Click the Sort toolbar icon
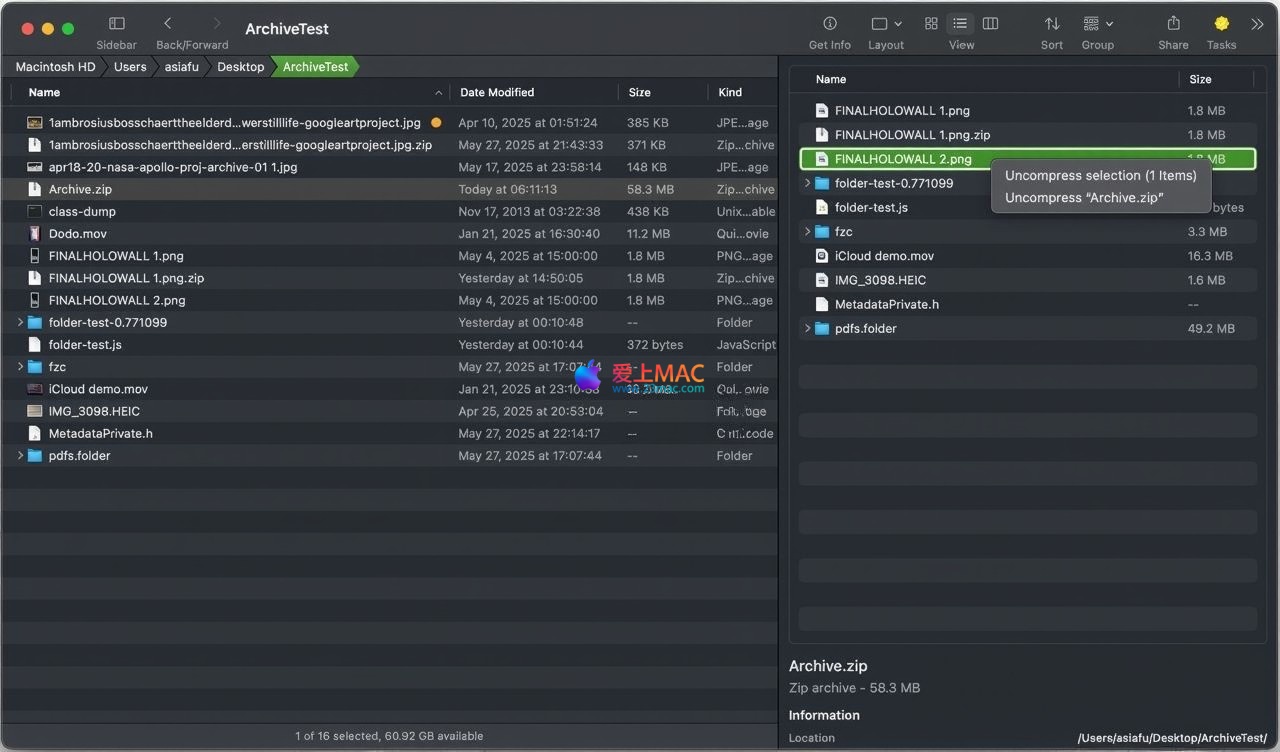This screenshot has width=1280, height=752. (1052, 24)
